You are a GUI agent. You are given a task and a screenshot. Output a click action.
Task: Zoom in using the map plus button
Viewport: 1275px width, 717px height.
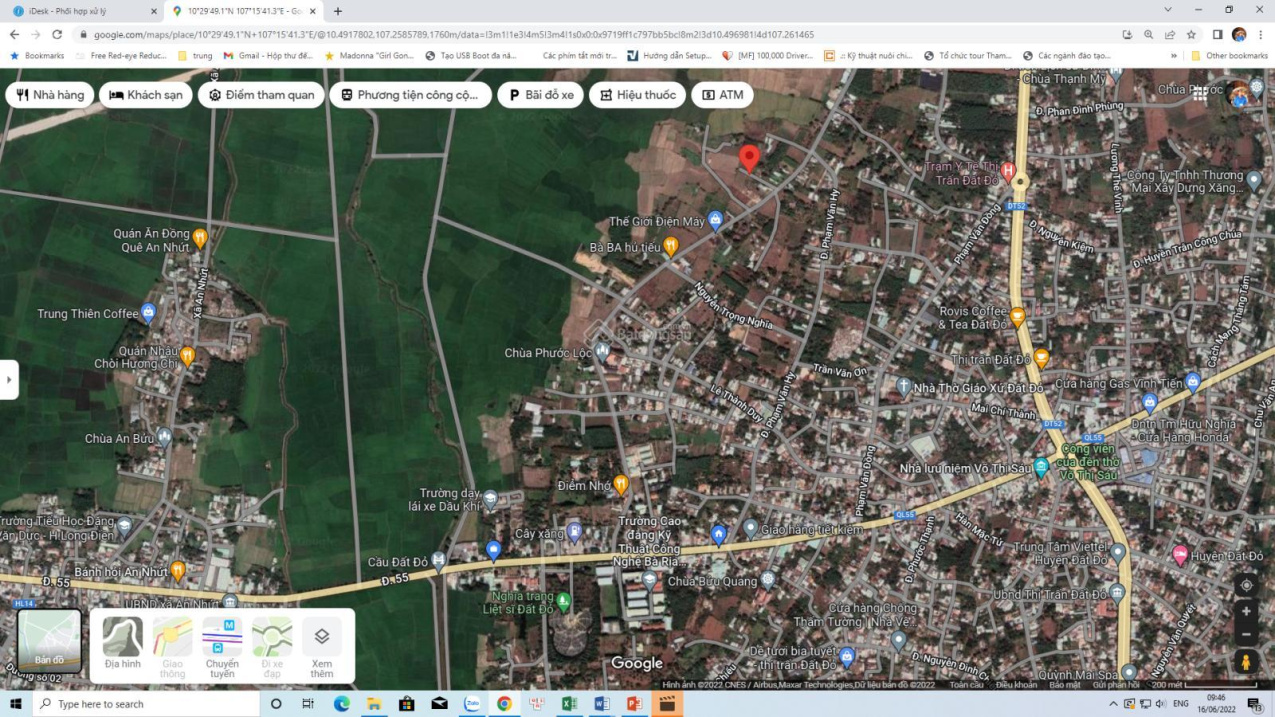point(1246,611)
